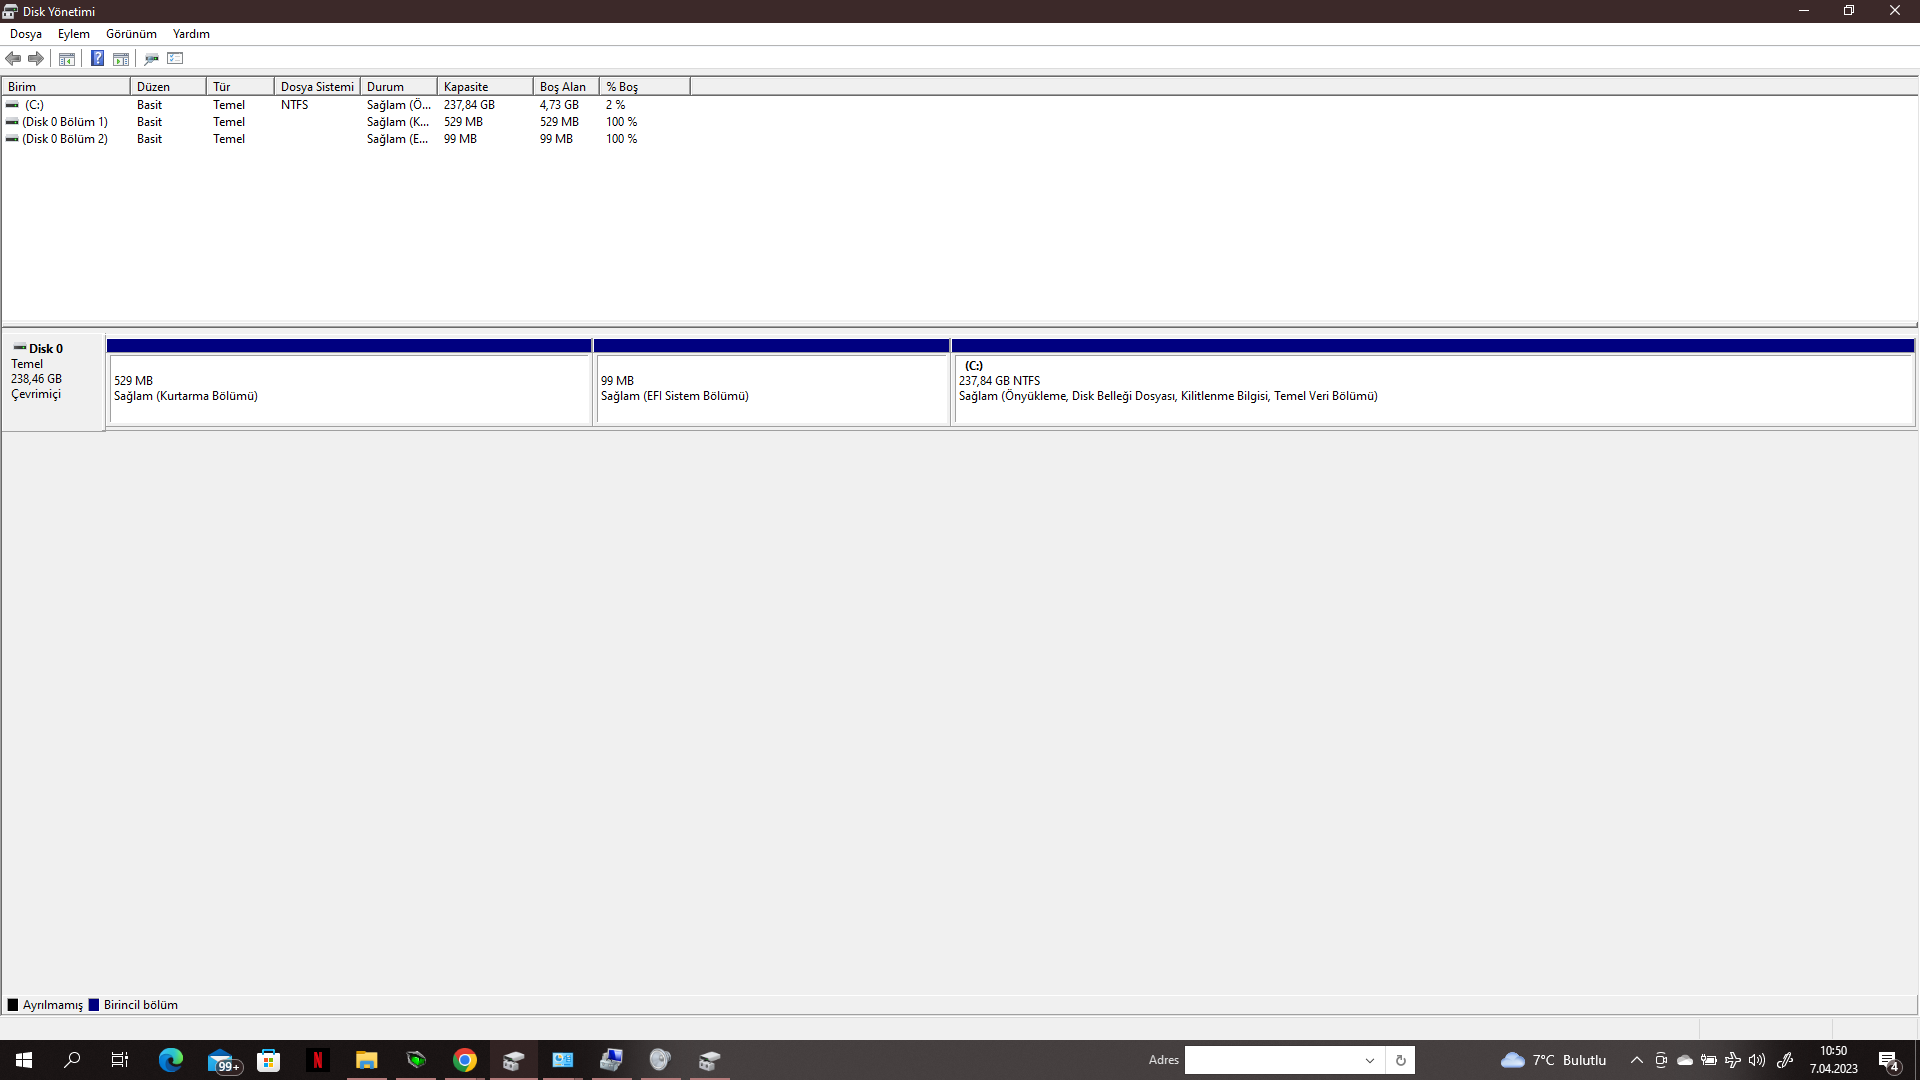Click the Back arrow toolbar icon
This screenshot has height=1080, width=1920.
[13, 58]
